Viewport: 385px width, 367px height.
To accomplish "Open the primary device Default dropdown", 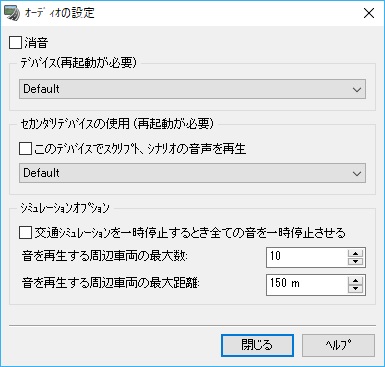I will (192, 89).
